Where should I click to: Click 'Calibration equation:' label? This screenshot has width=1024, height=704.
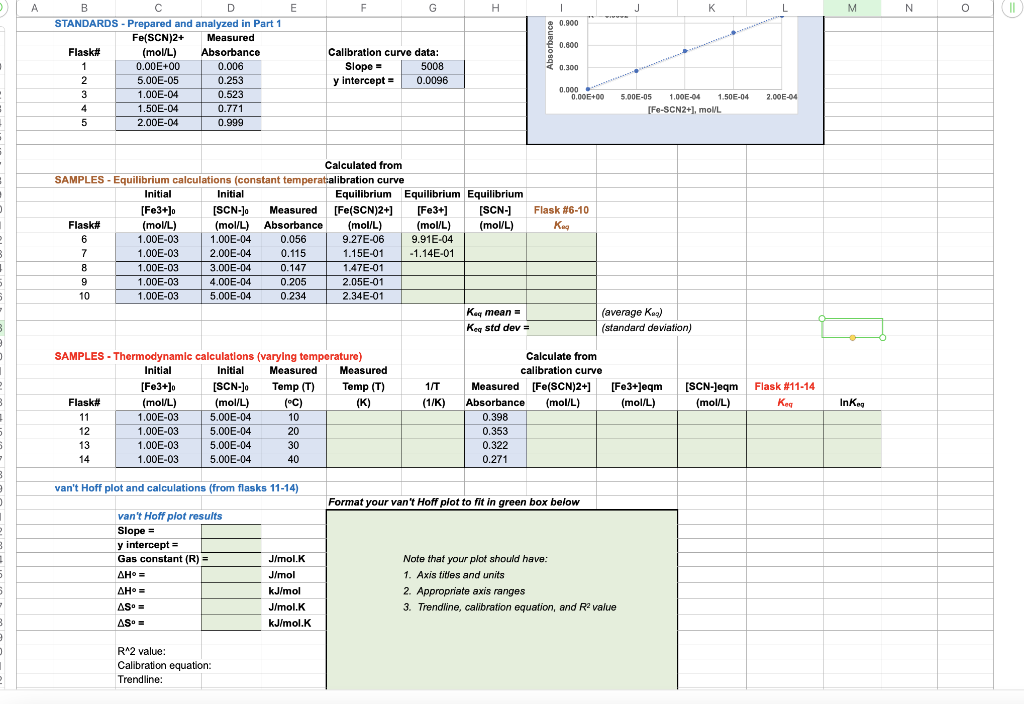pos(165,665)
